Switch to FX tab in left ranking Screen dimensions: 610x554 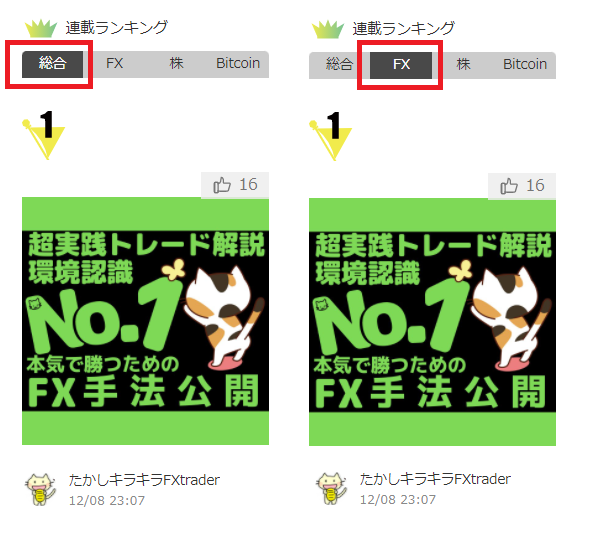tap(114, 64)
